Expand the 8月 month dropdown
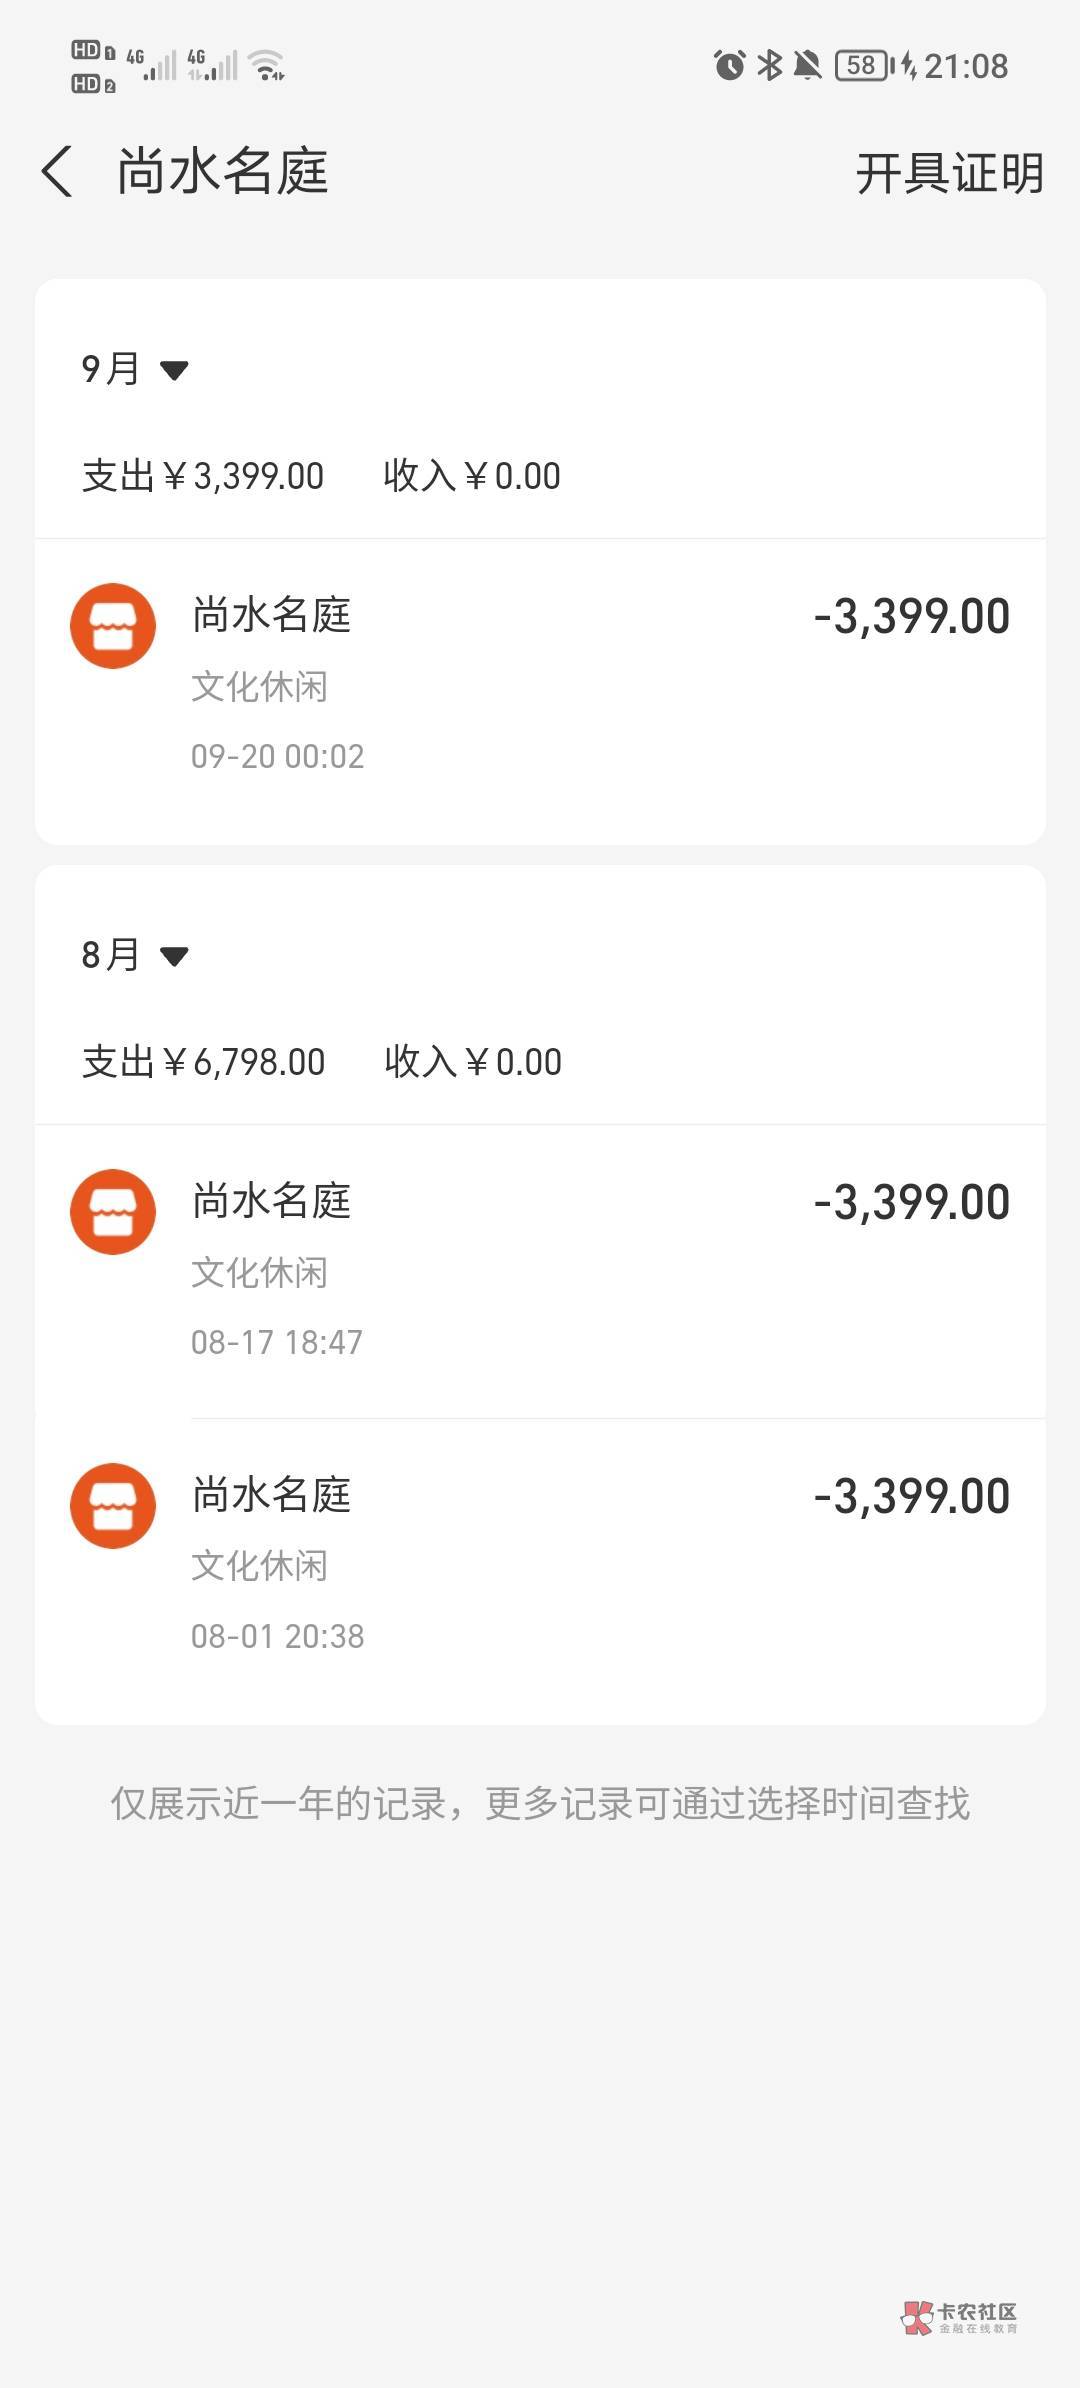 point(135,955)
